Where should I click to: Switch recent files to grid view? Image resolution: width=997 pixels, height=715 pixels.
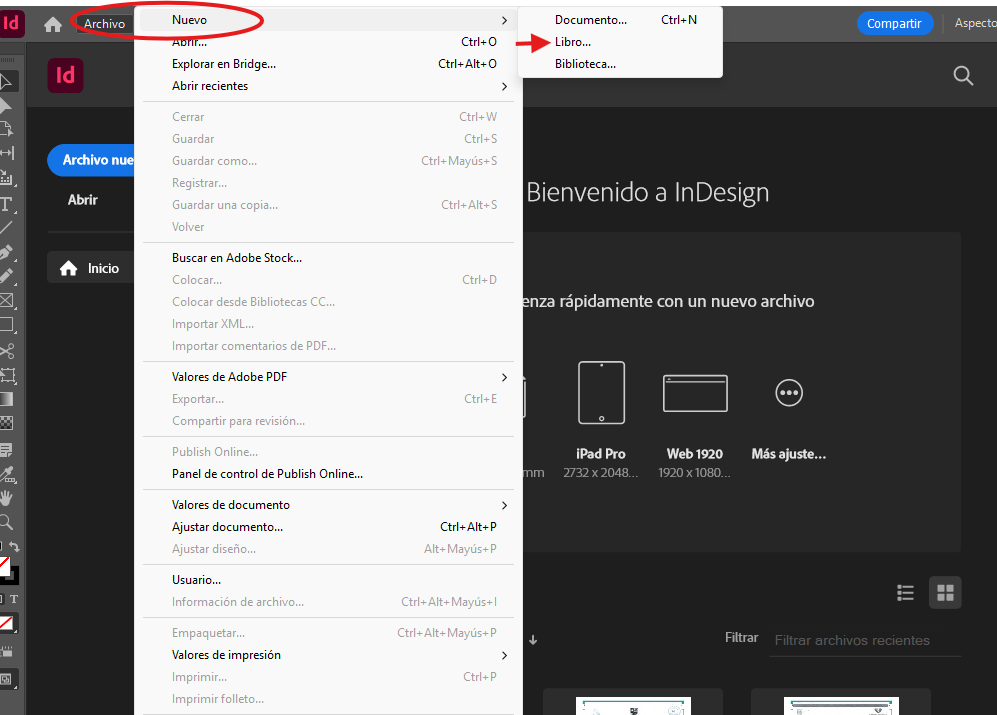(944, 592)
